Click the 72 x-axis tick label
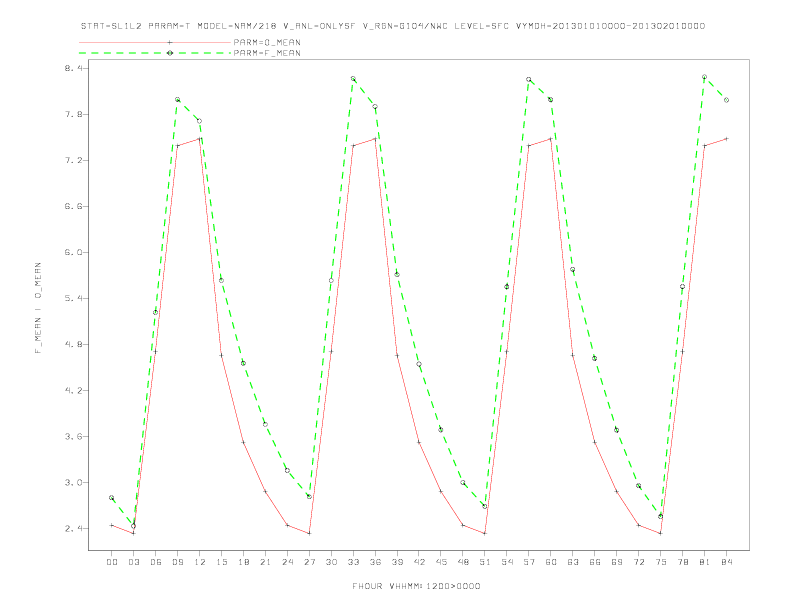The width and height of the screenshot is (792, 612). click(638, 562)
